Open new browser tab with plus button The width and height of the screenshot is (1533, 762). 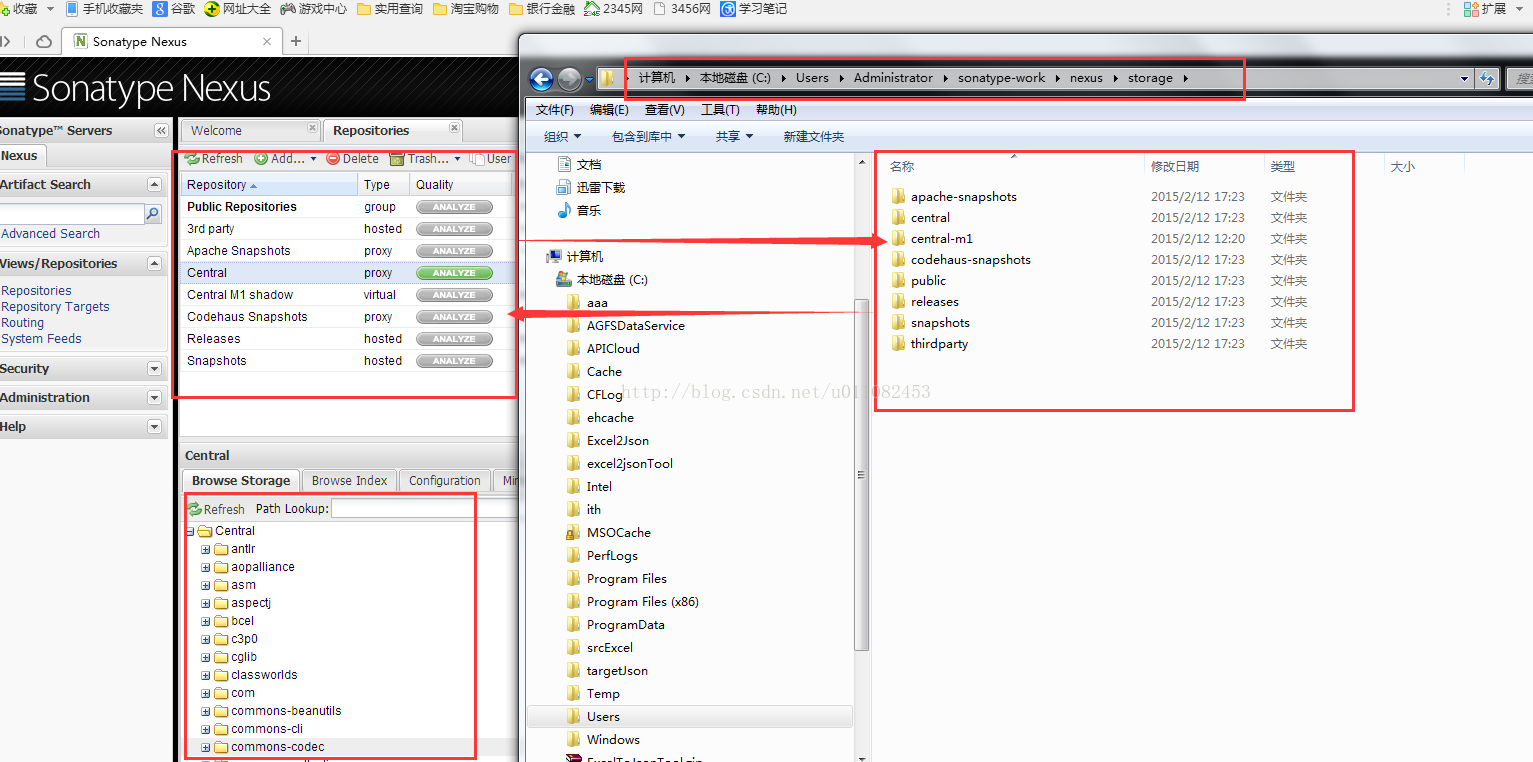click(x=296, y=42)
